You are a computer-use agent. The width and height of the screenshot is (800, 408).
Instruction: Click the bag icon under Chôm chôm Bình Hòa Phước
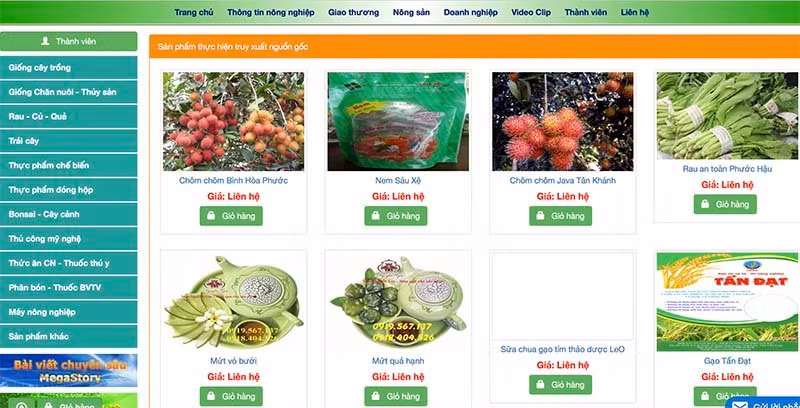(211, 216)
